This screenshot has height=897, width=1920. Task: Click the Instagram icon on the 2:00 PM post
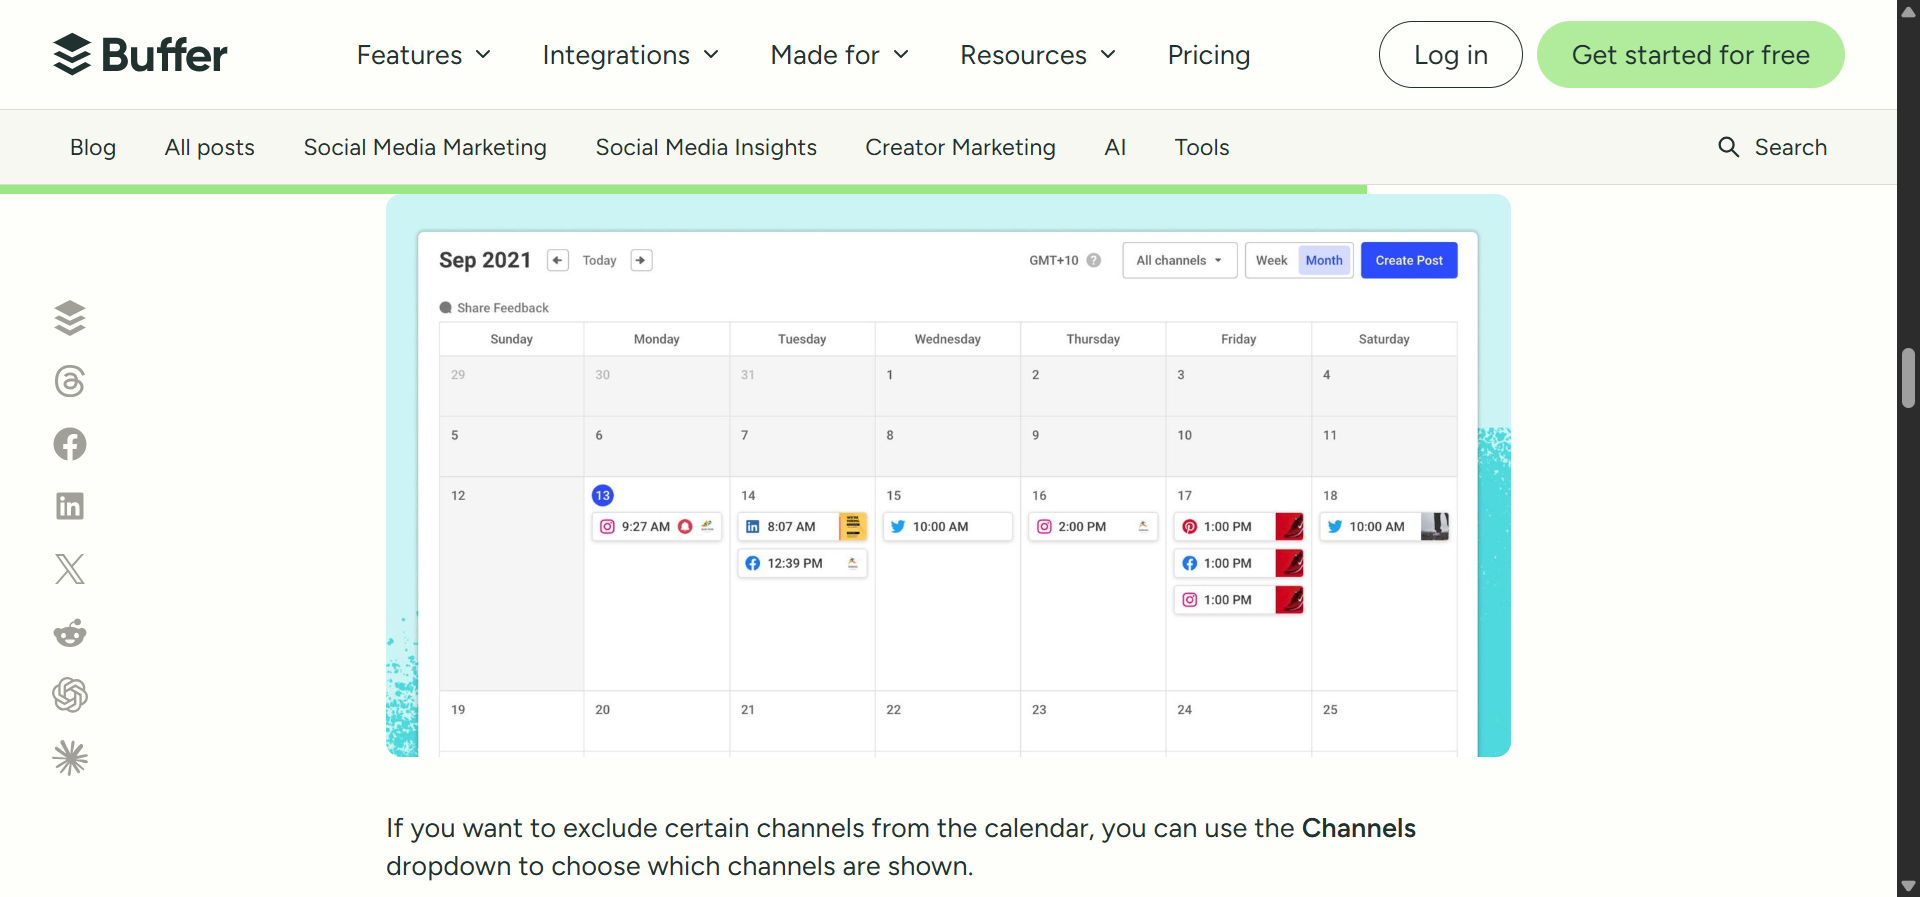[x=1044, y=527]
